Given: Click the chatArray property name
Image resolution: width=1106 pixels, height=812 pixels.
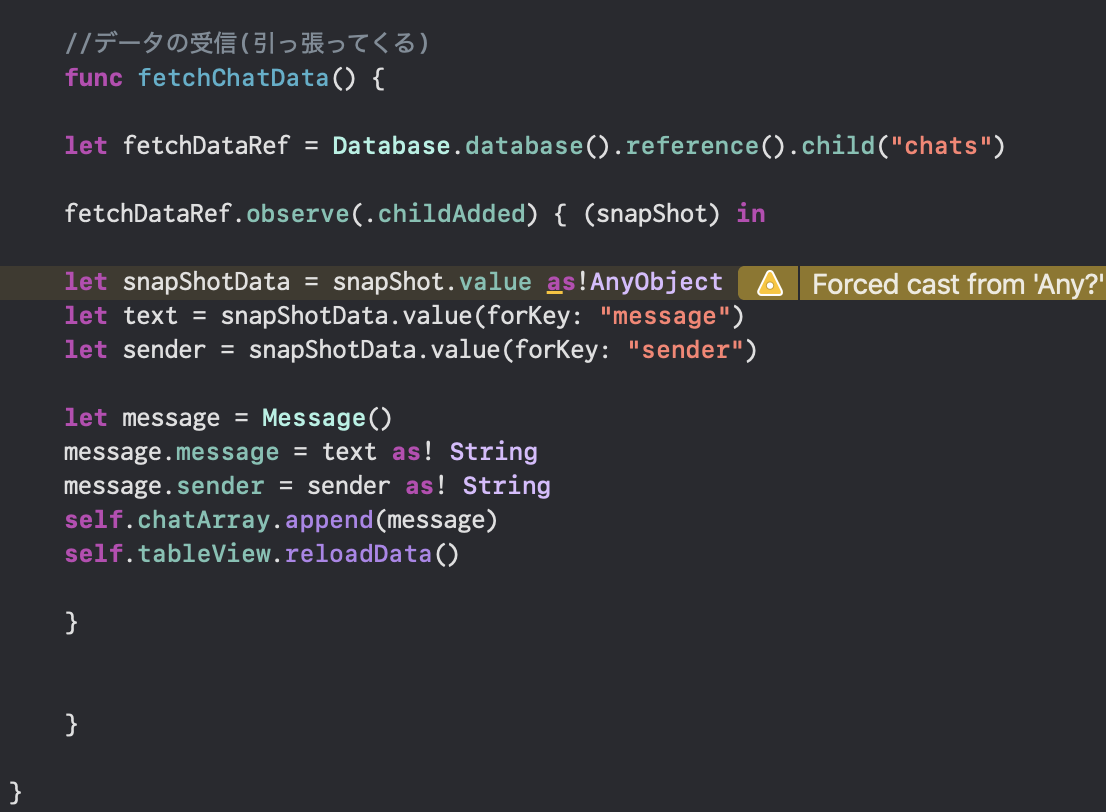Looking at the screenshot, I should 203,520.
